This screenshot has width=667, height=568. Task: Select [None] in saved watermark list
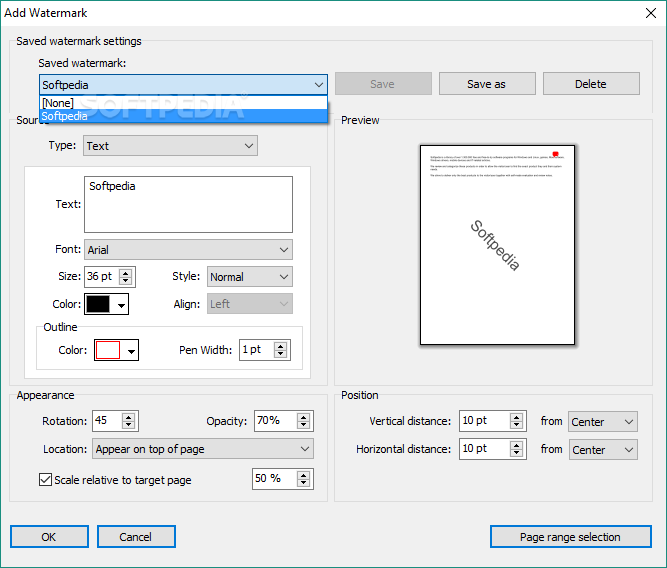[183, 103]
